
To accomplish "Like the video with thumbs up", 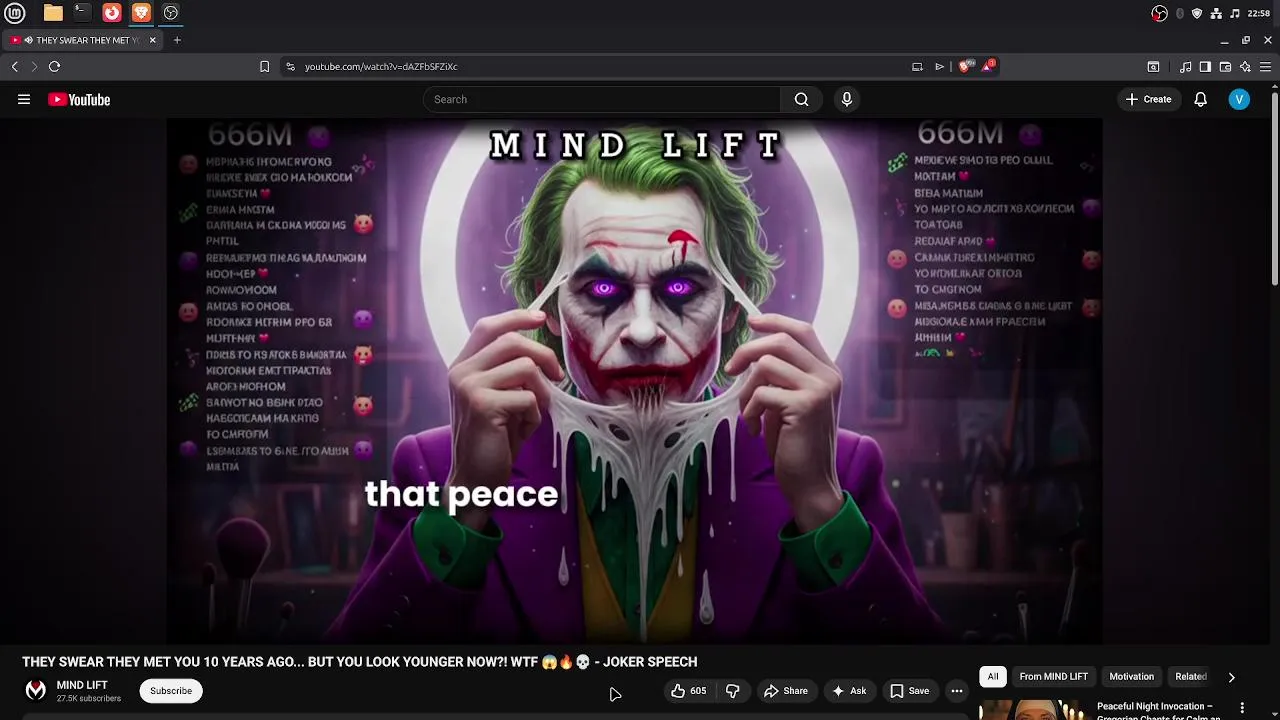I will [688, 691].
